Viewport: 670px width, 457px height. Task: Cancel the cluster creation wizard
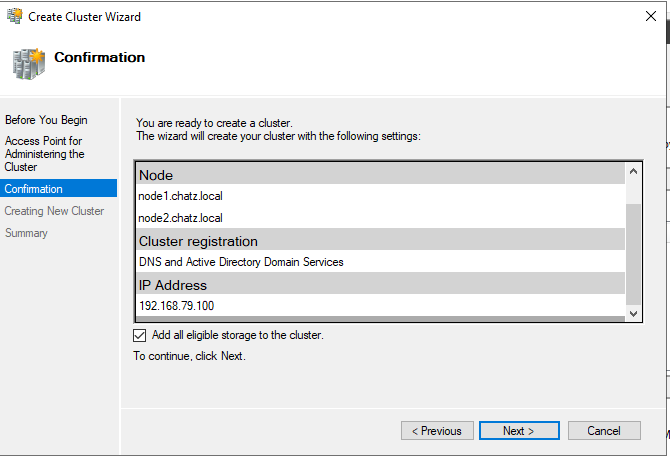(x=604, y=431)
